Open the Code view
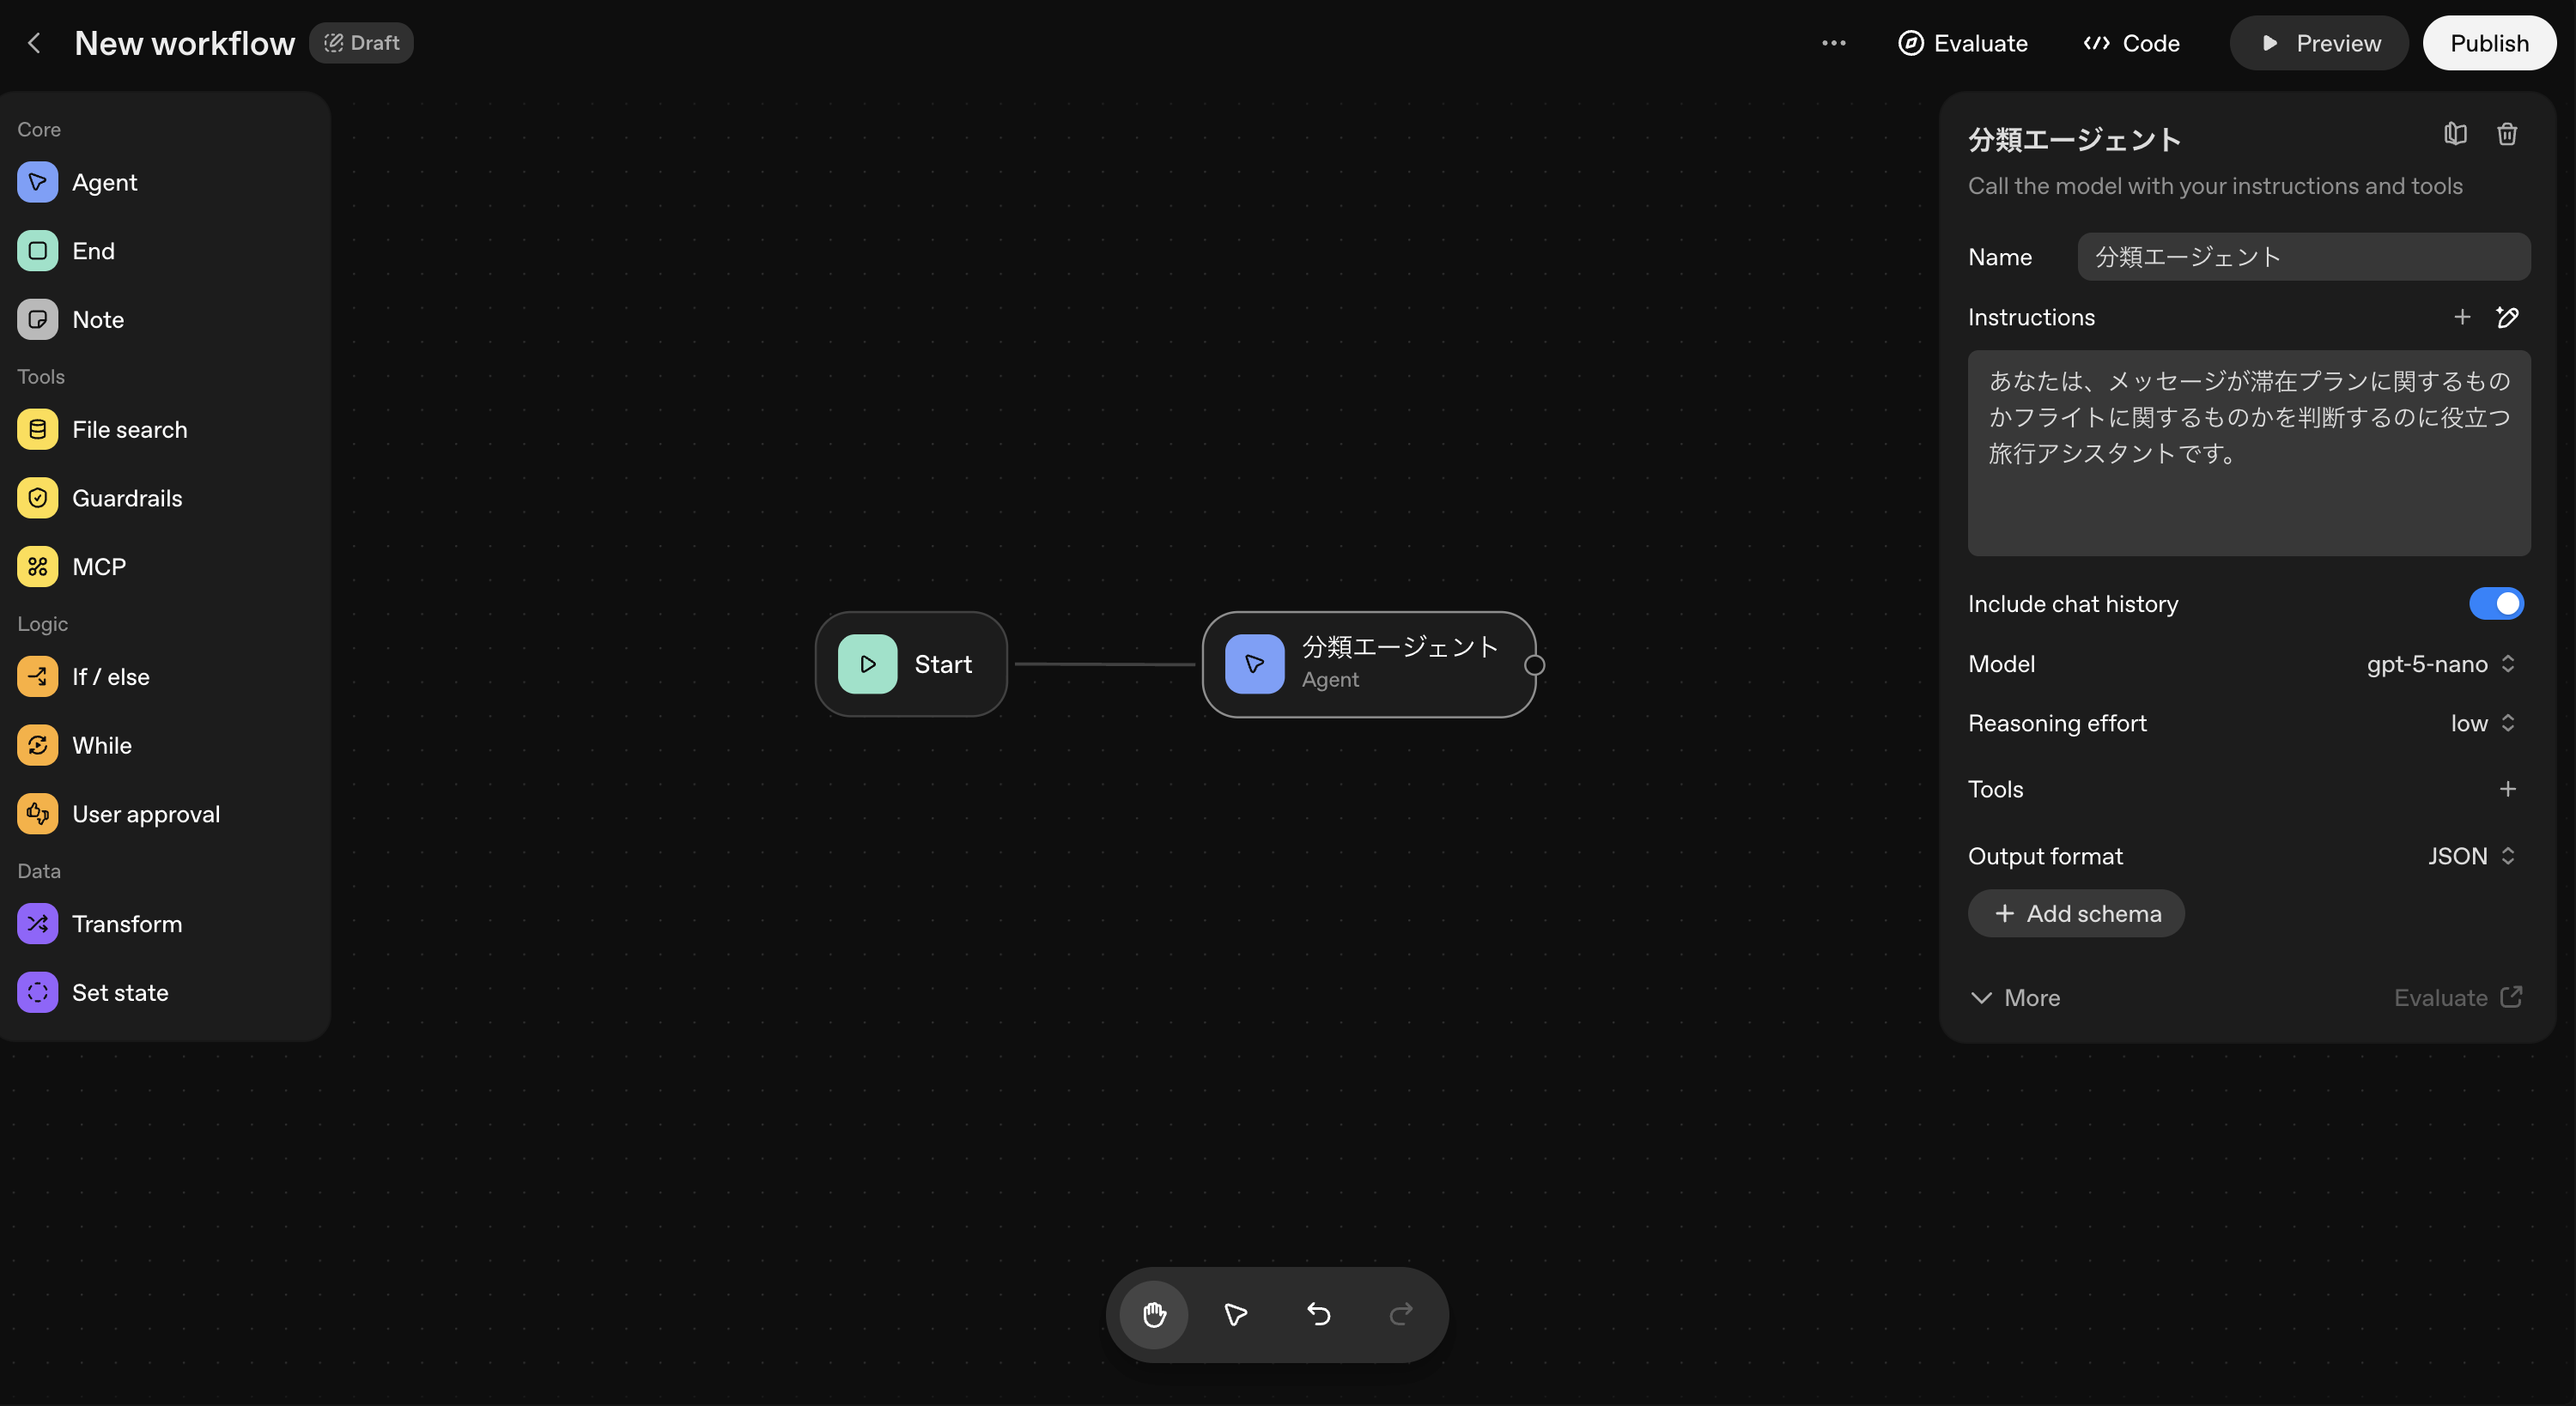The height and width of the screenshot is (1406, 2576). [x=2132, y=43]
